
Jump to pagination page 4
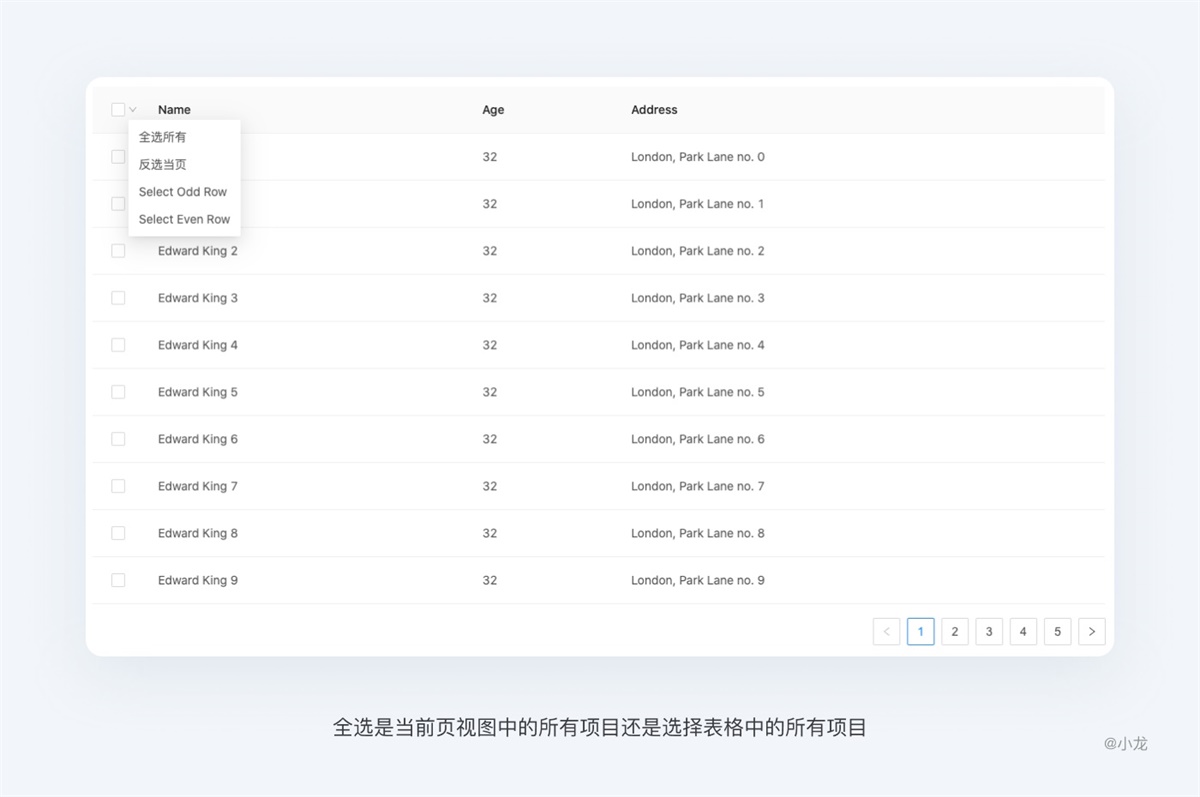pyautogui.click(x=1023, y=632)
